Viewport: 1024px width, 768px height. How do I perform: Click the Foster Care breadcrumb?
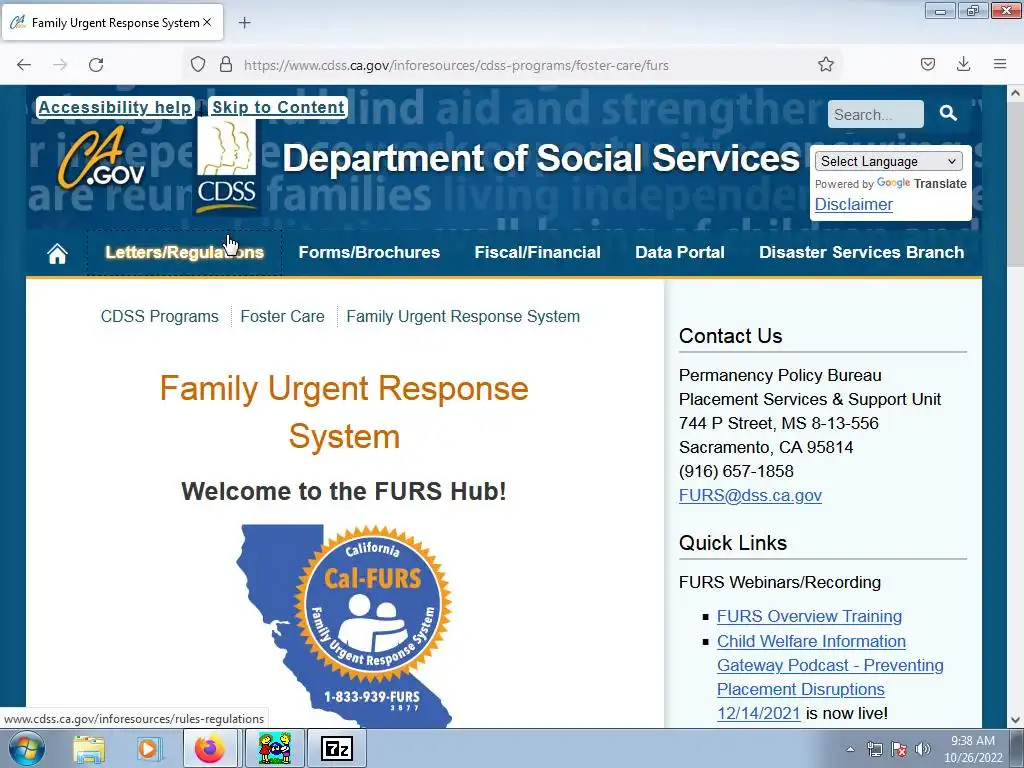click(x=282, y=316)
